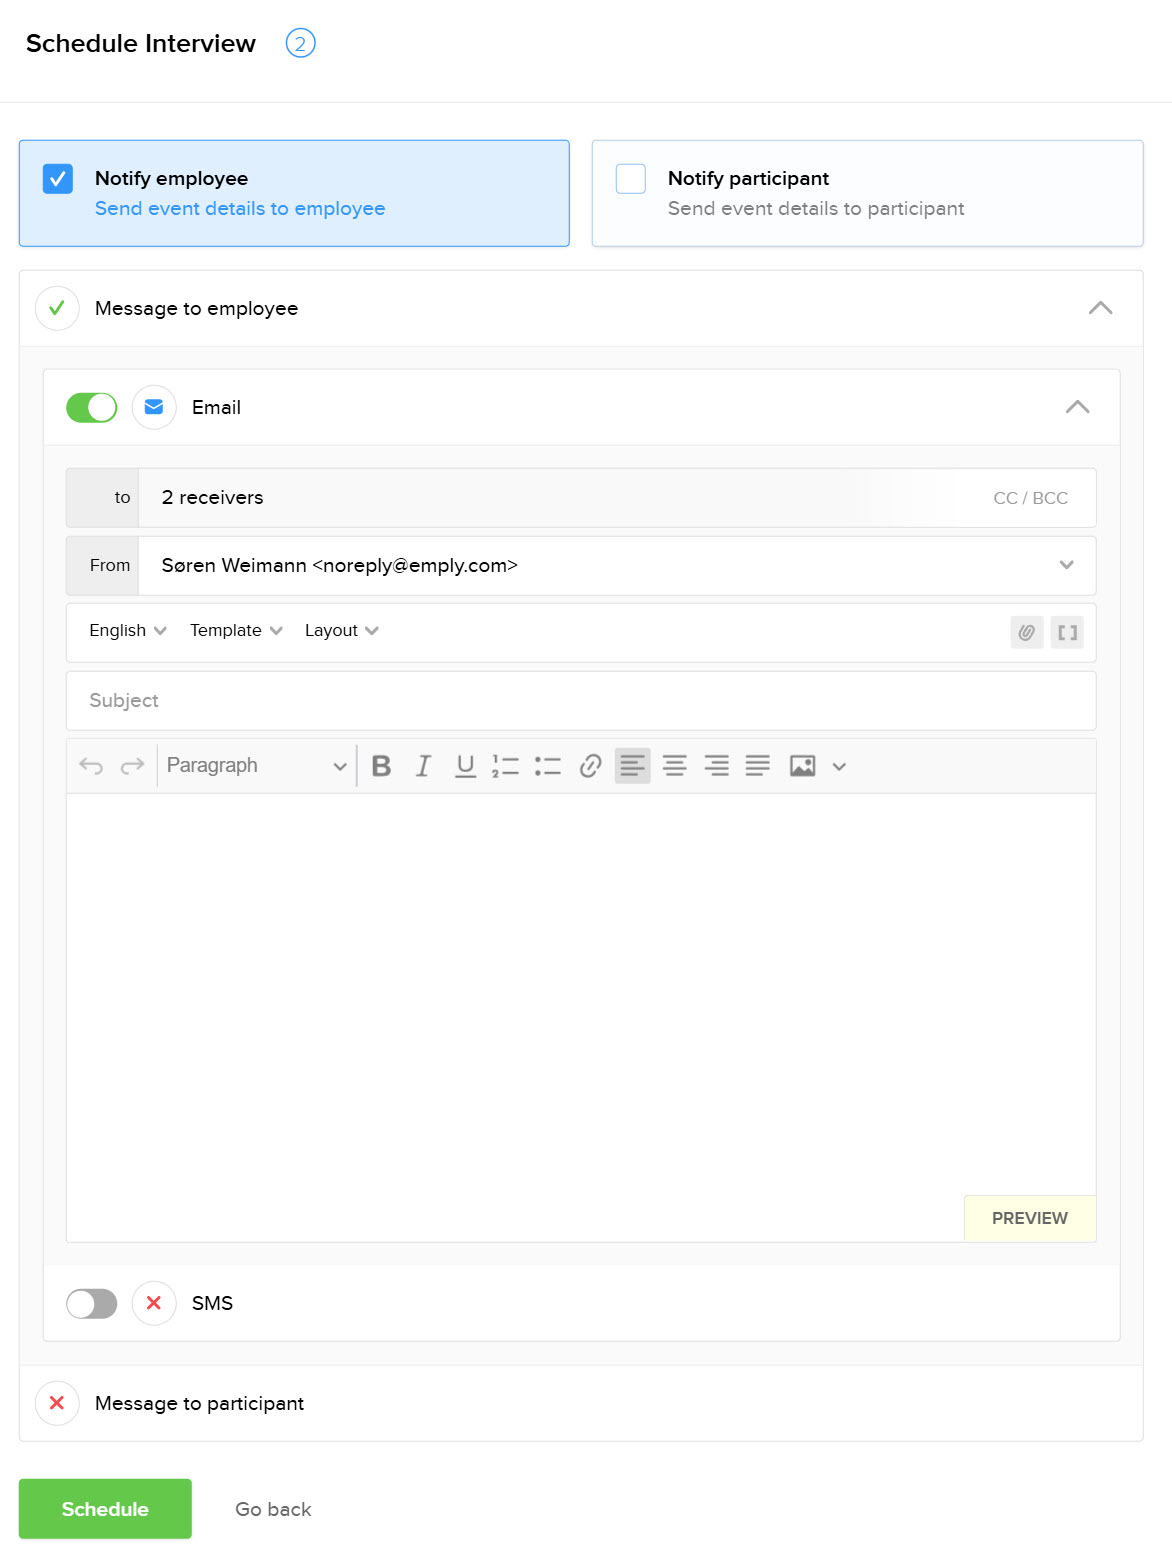This screenshot has width=1172, height=1567.
Task: Apply italic formatting in the editor
Action: [423, 766]
